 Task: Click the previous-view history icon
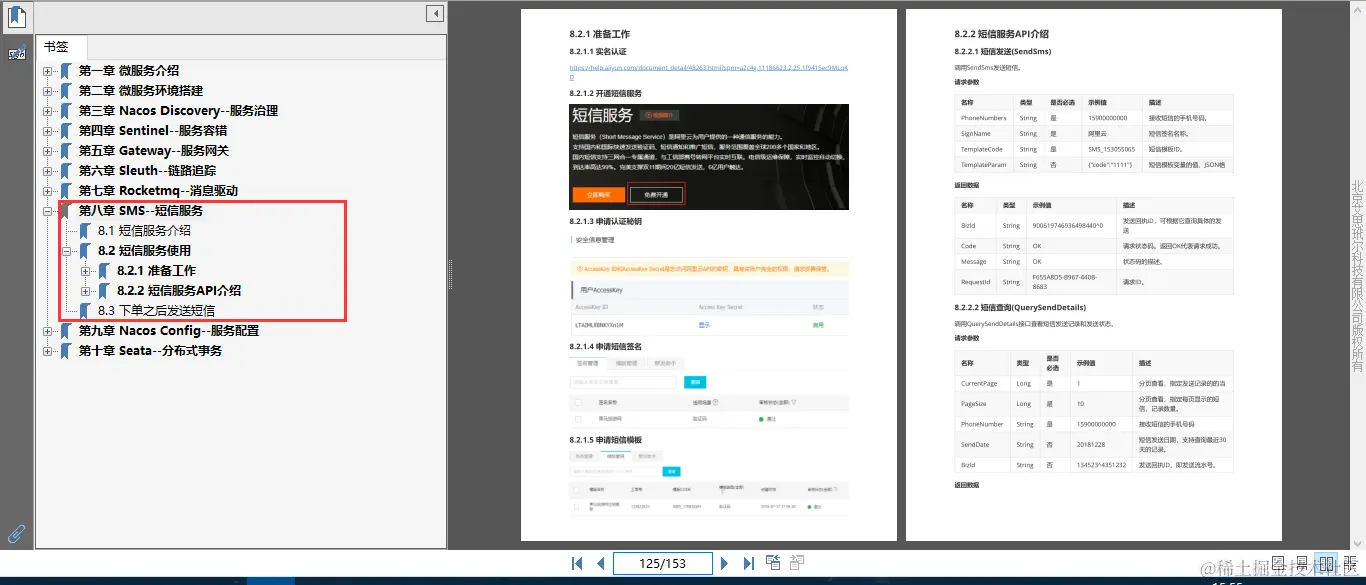tap(773, 563)
